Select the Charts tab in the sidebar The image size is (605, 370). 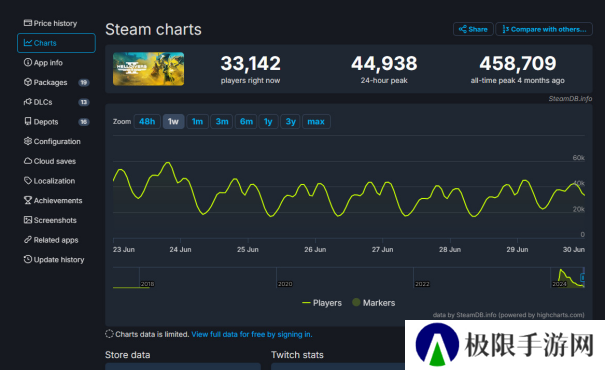coord(56,43)
